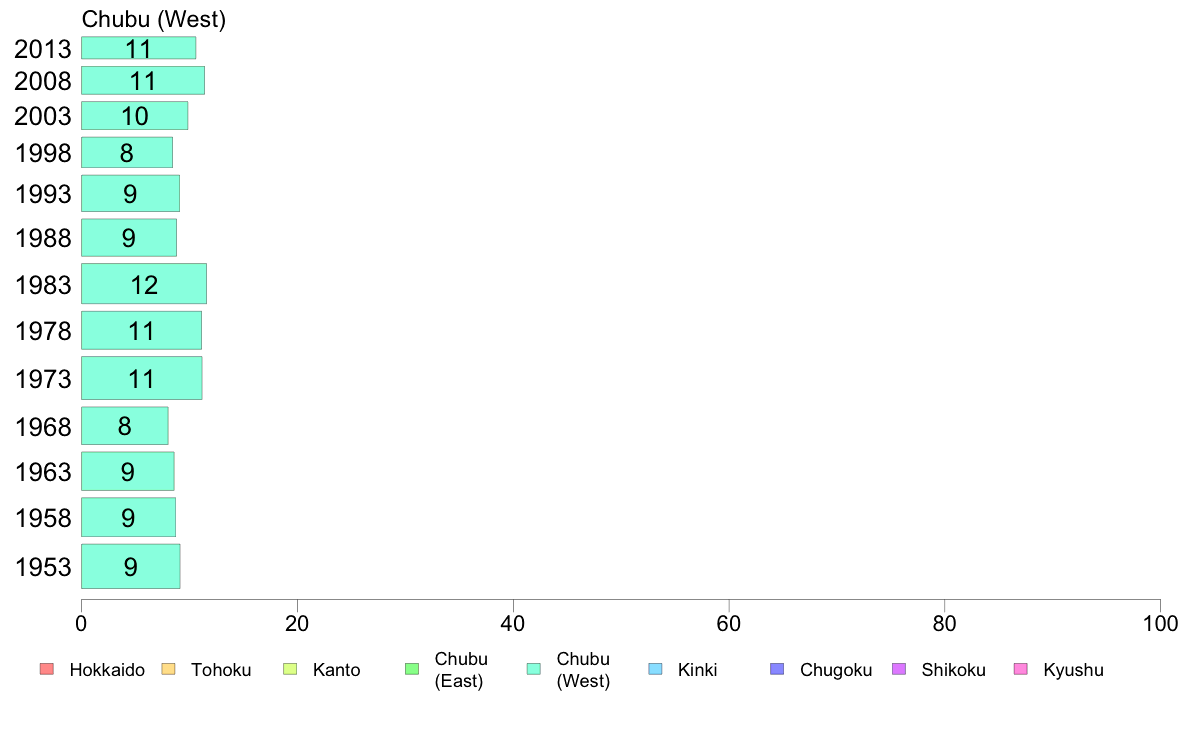This screenshot has width=1188, height=736.
Task: Click the Shikoku purple legend swatch
Action: click(899, 669)
